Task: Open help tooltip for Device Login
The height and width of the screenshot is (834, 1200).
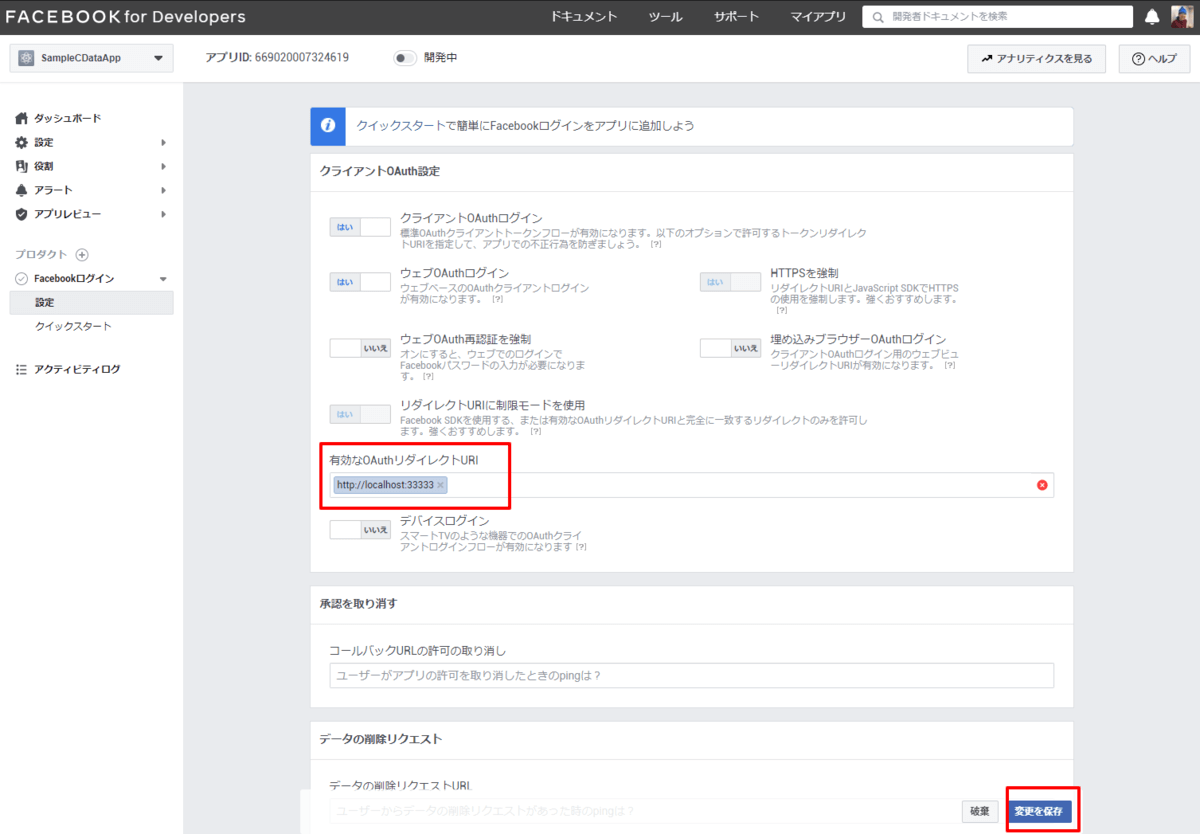Action: pos(580,547)
